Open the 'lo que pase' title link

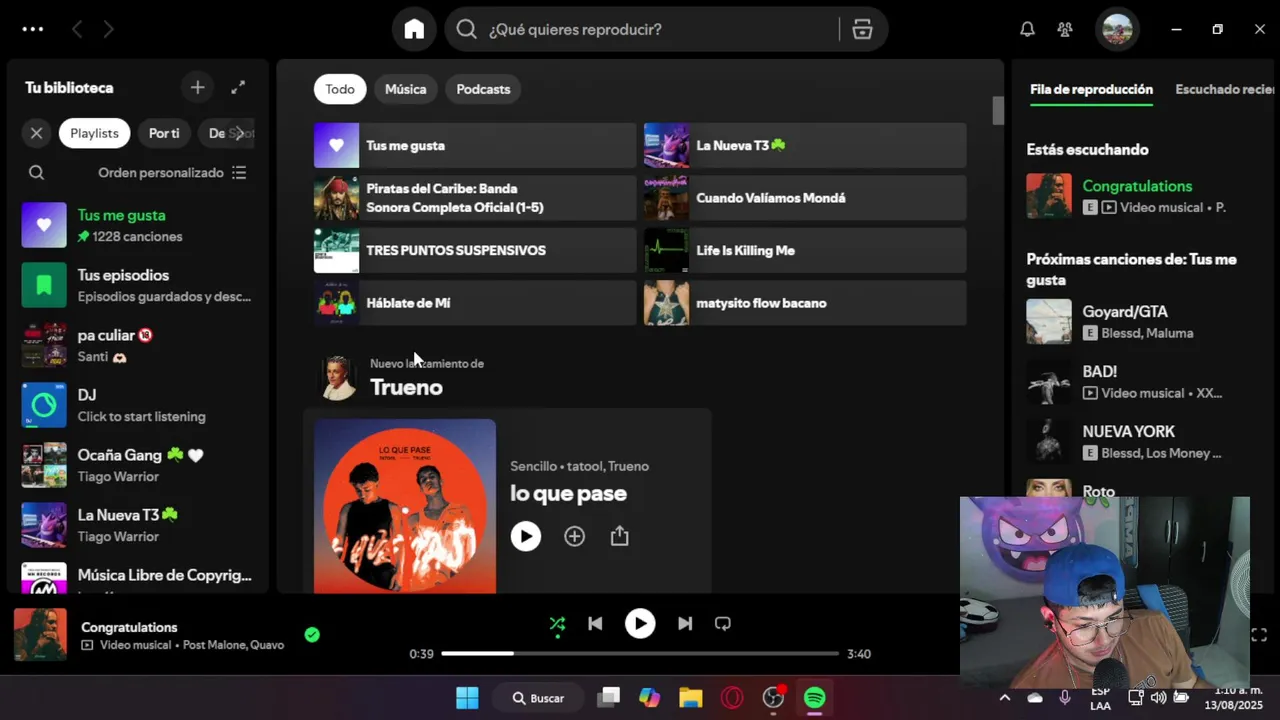point(568,493)
